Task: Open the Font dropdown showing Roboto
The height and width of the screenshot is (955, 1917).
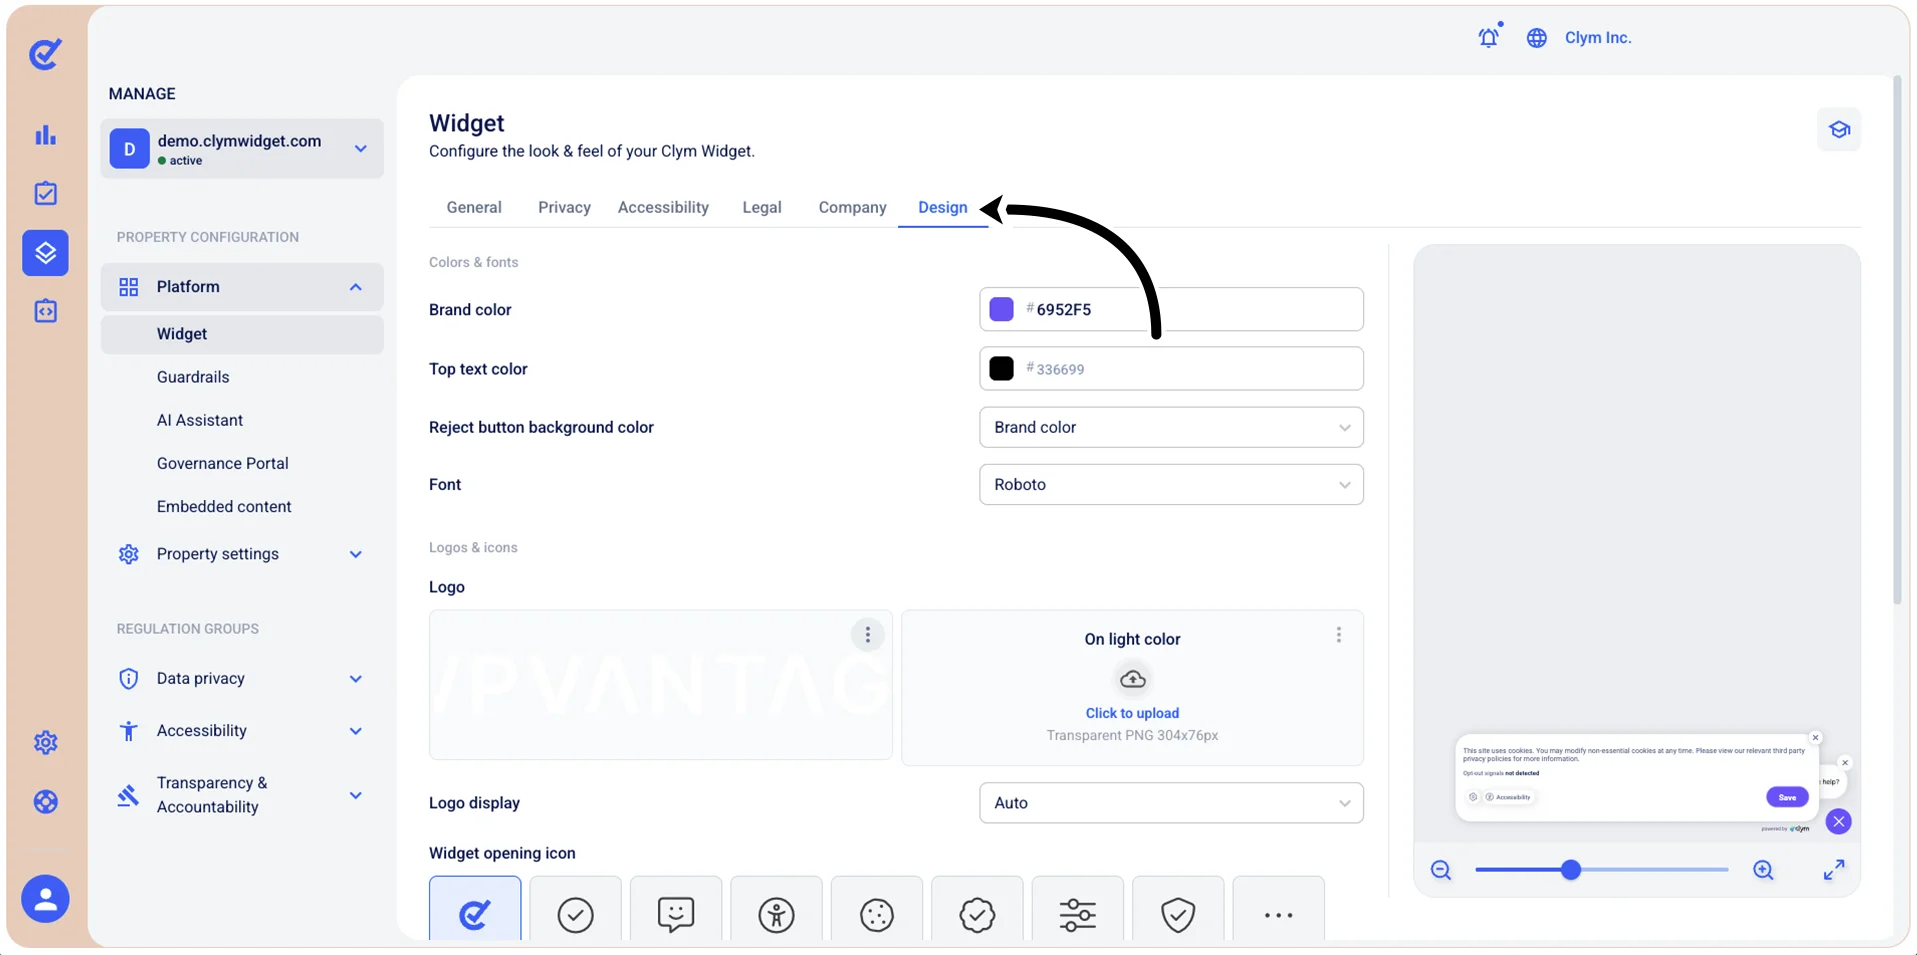Action: 1171,484
